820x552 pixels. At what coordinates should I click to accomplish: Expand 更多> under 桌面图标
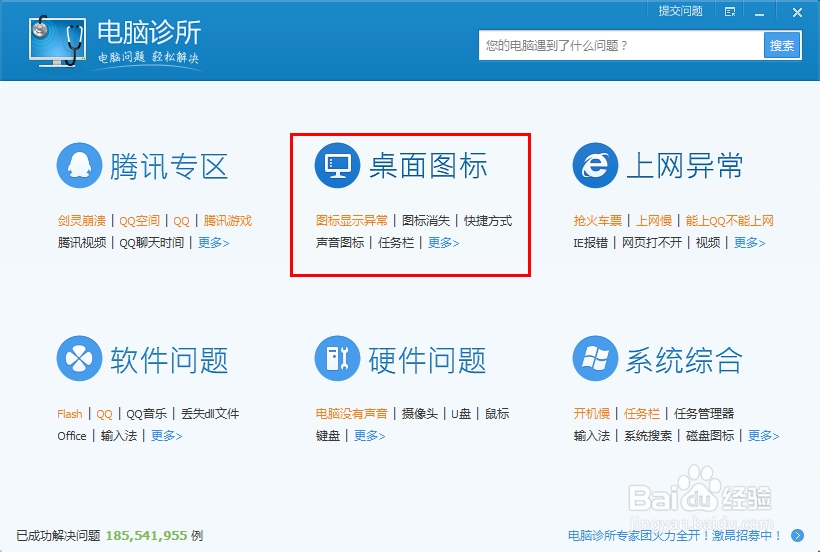pyautogui.click(x=443, y=243)
